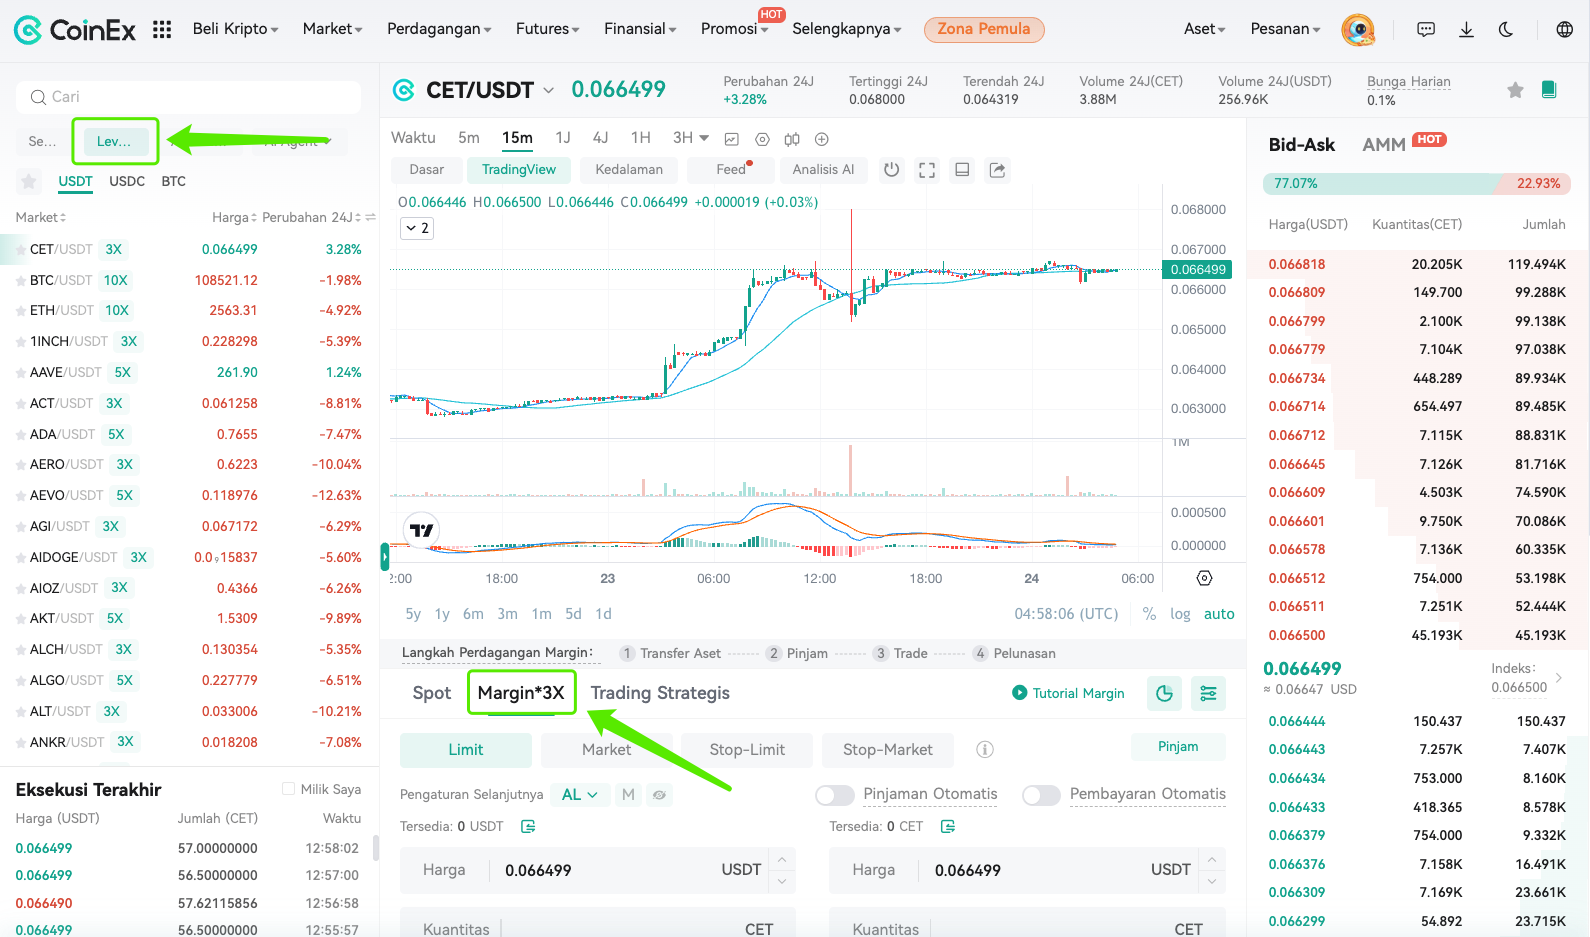Increase the left Harga stepper up
Screen dimensions: 1590x937
pos(783,859)
